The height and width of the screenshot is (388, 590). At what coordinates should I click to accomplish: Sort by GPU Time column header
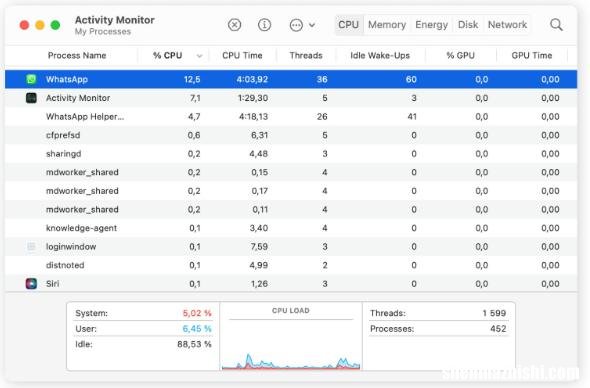click(532, 55)
